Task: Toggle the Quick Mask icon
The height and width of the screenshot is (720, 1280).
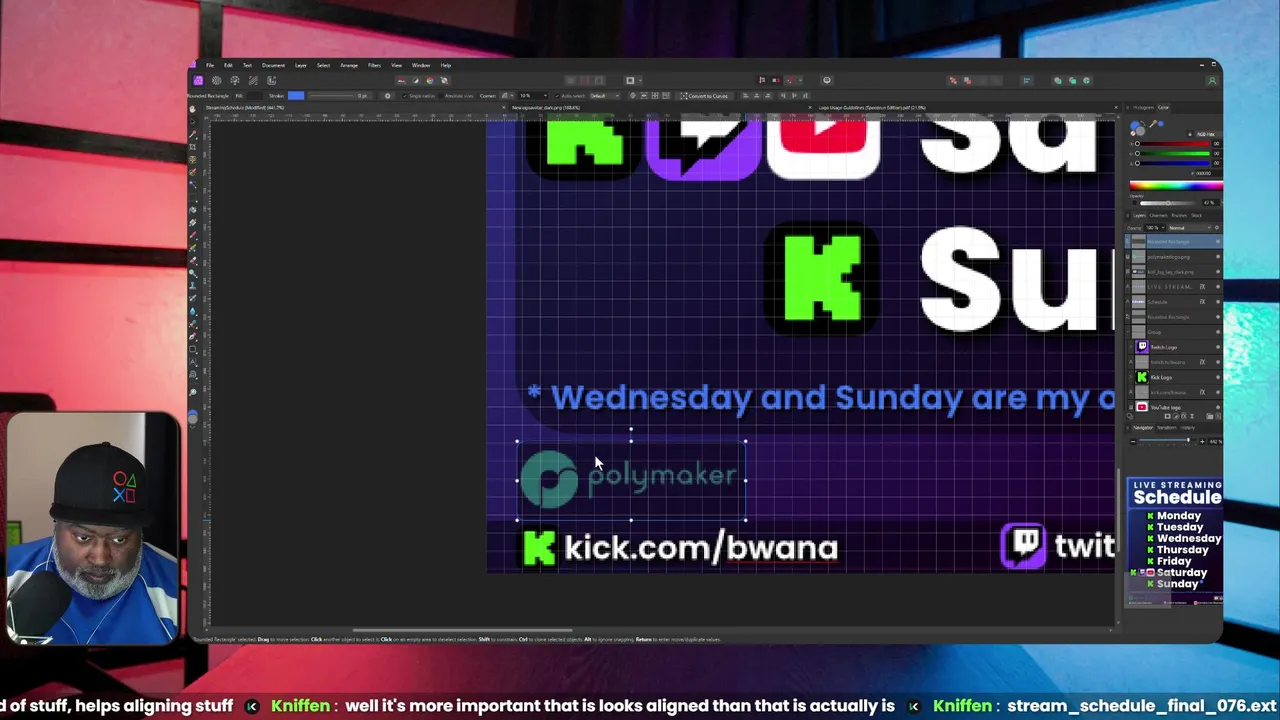Action: (x=630, y=80)
